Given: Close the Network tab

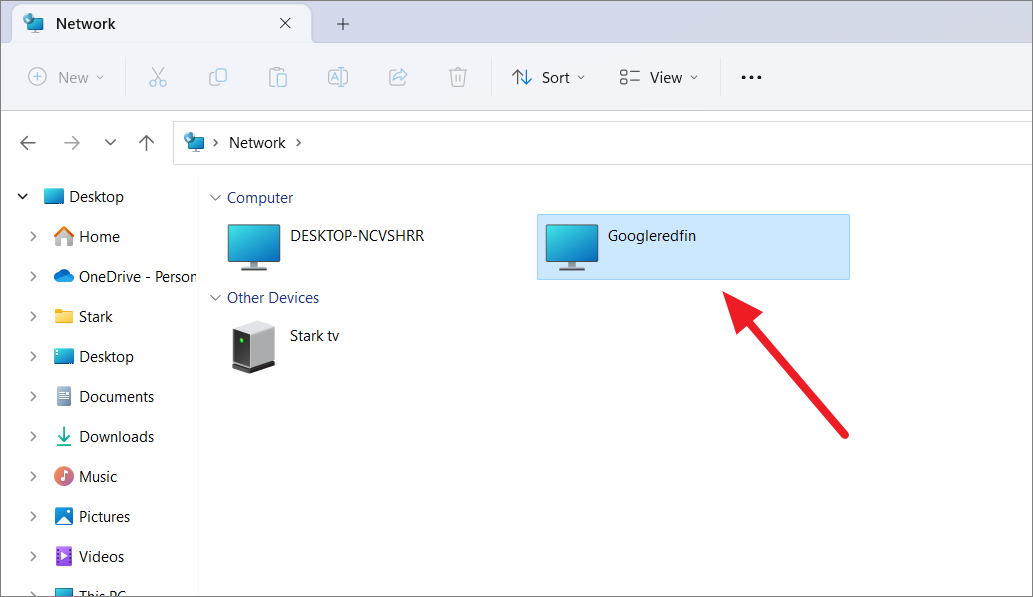Looking at the screenshot, I should [x=285, y=23].
